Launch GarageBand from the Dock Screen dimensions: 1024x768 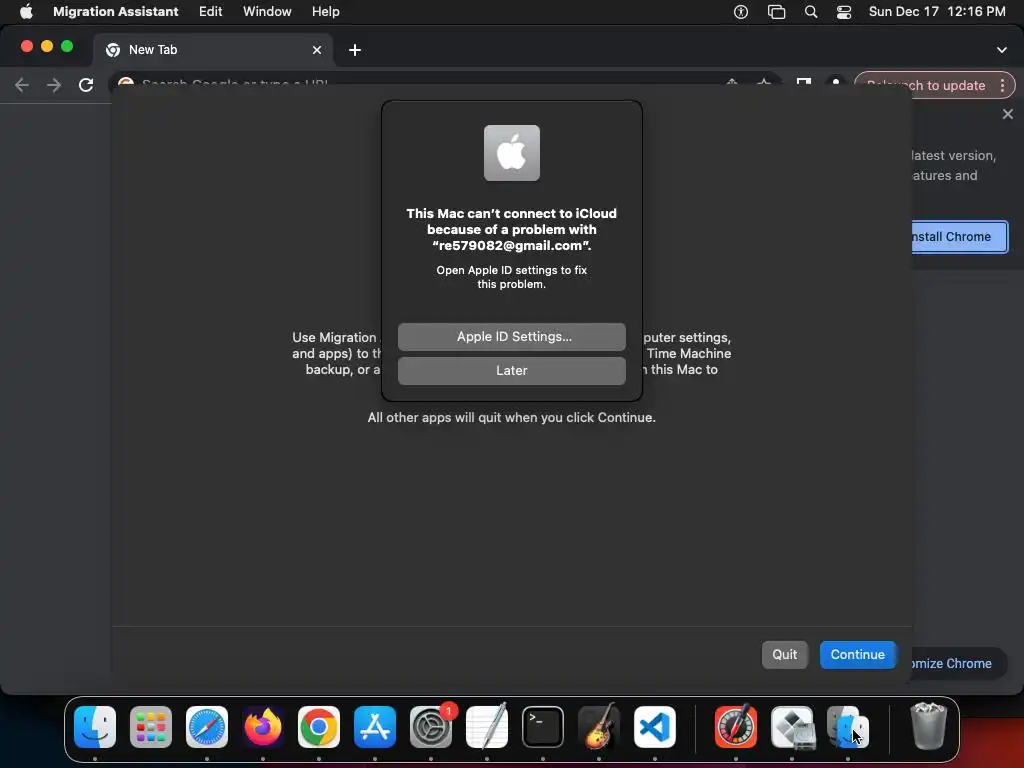pos(599,727)
